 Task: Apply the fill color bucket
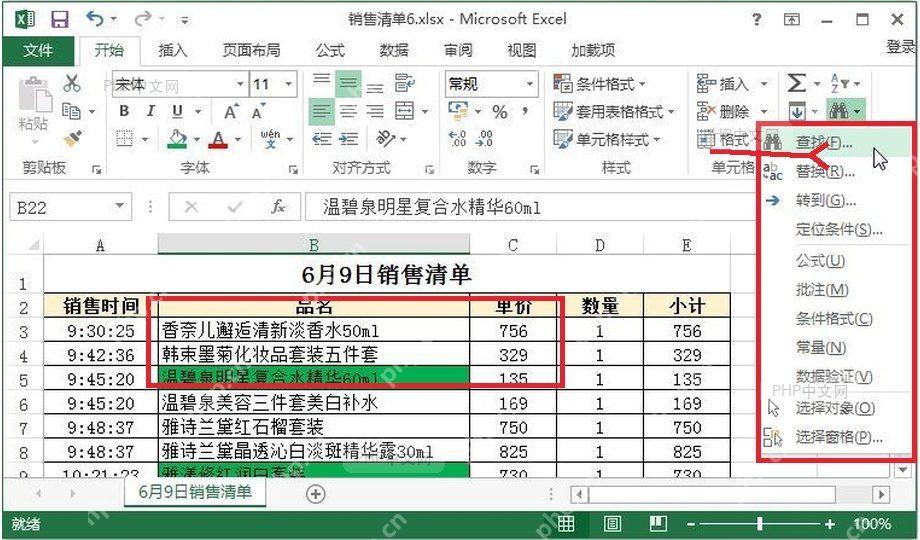[x=177, y=139]
